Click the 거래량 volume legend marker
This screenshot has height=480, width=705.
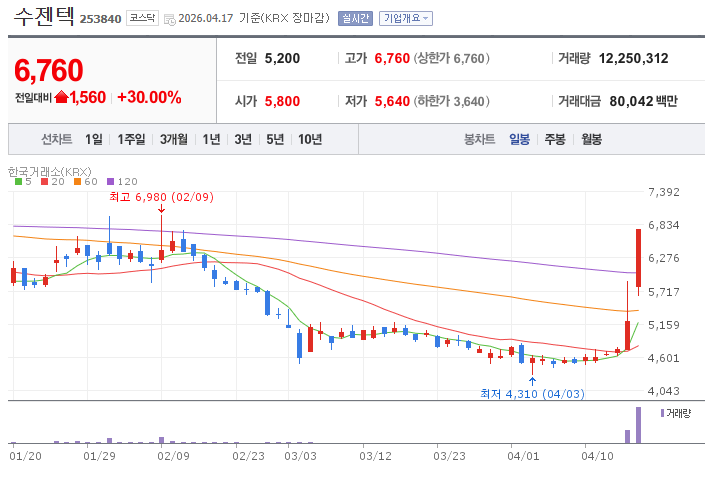pyautogui.click(x=662, y=412)
